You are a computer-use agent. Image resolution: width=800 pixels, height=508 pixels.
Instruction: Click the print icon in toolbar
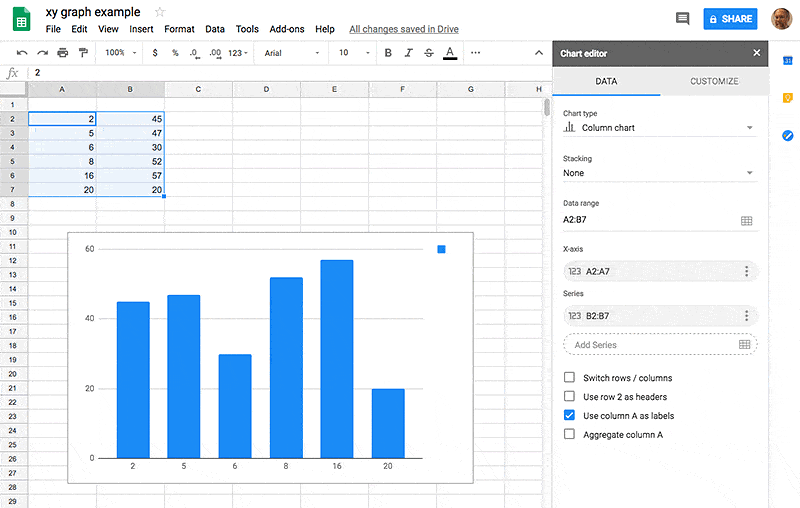pyautogui.click(x=63, y=52)
